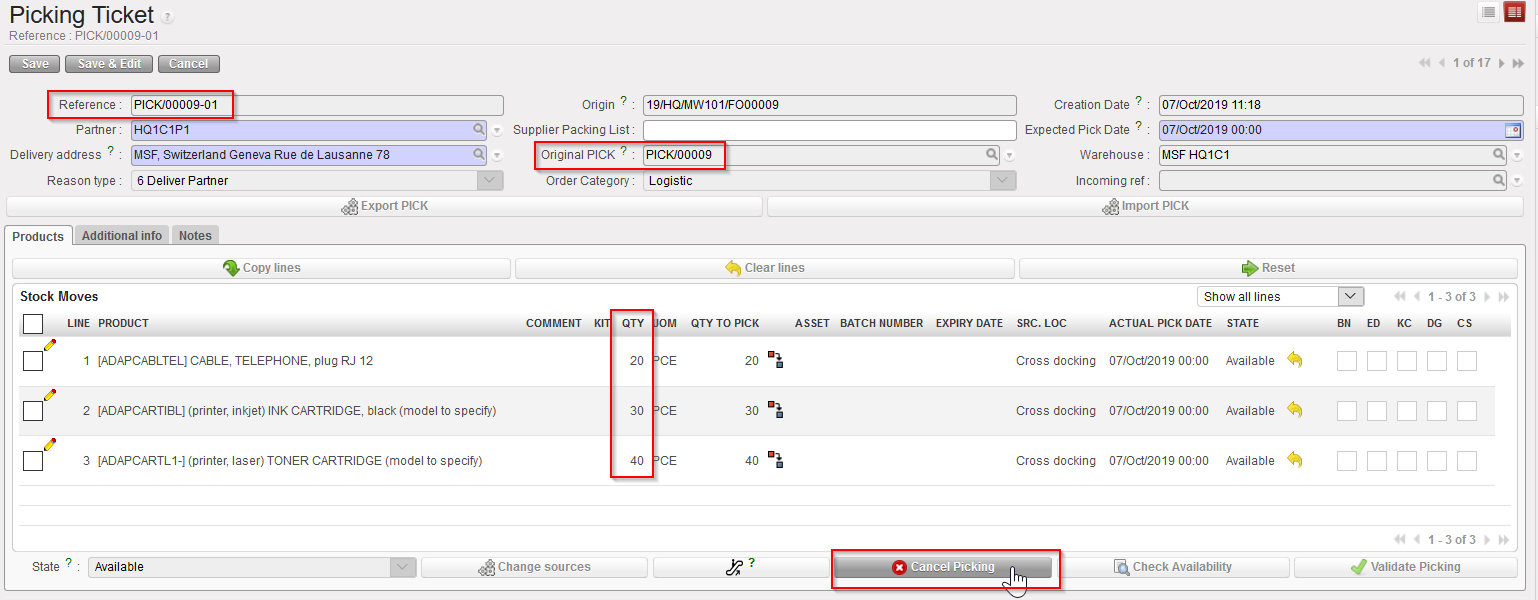Switch to the Additional info tab
1538x600 pixels.
[x=122, y=236]
